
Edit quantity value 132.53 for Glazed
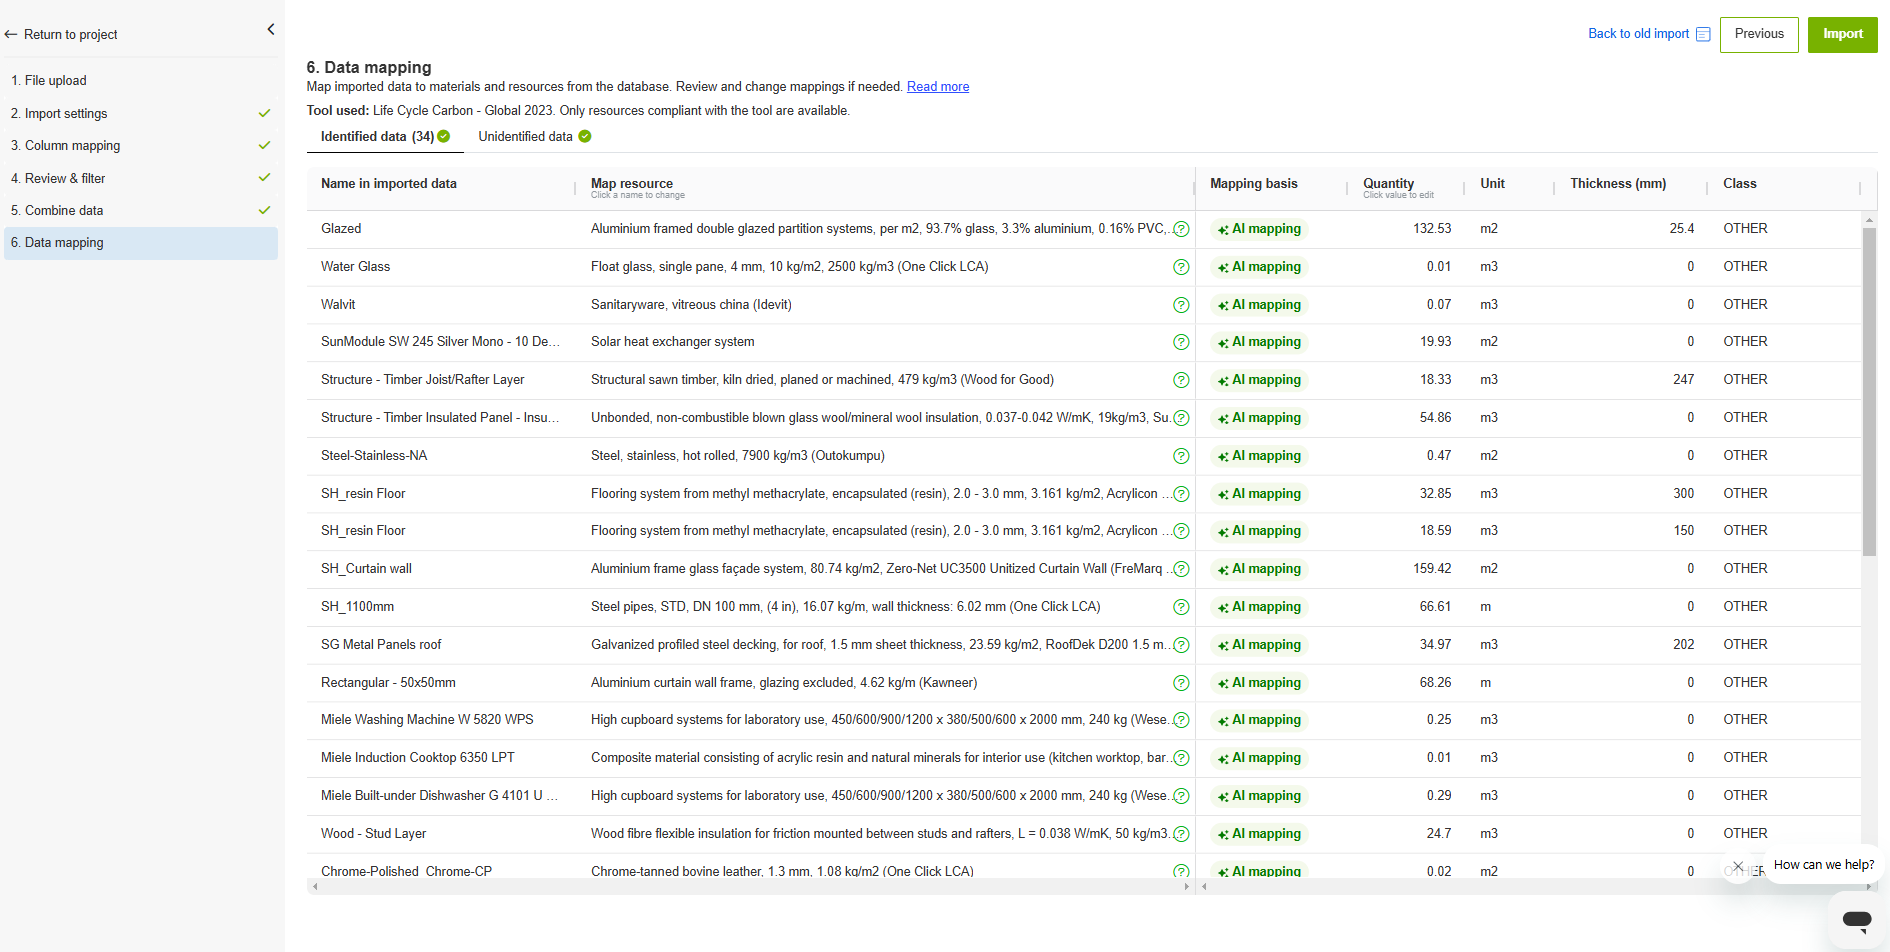tap(1431, 229)
